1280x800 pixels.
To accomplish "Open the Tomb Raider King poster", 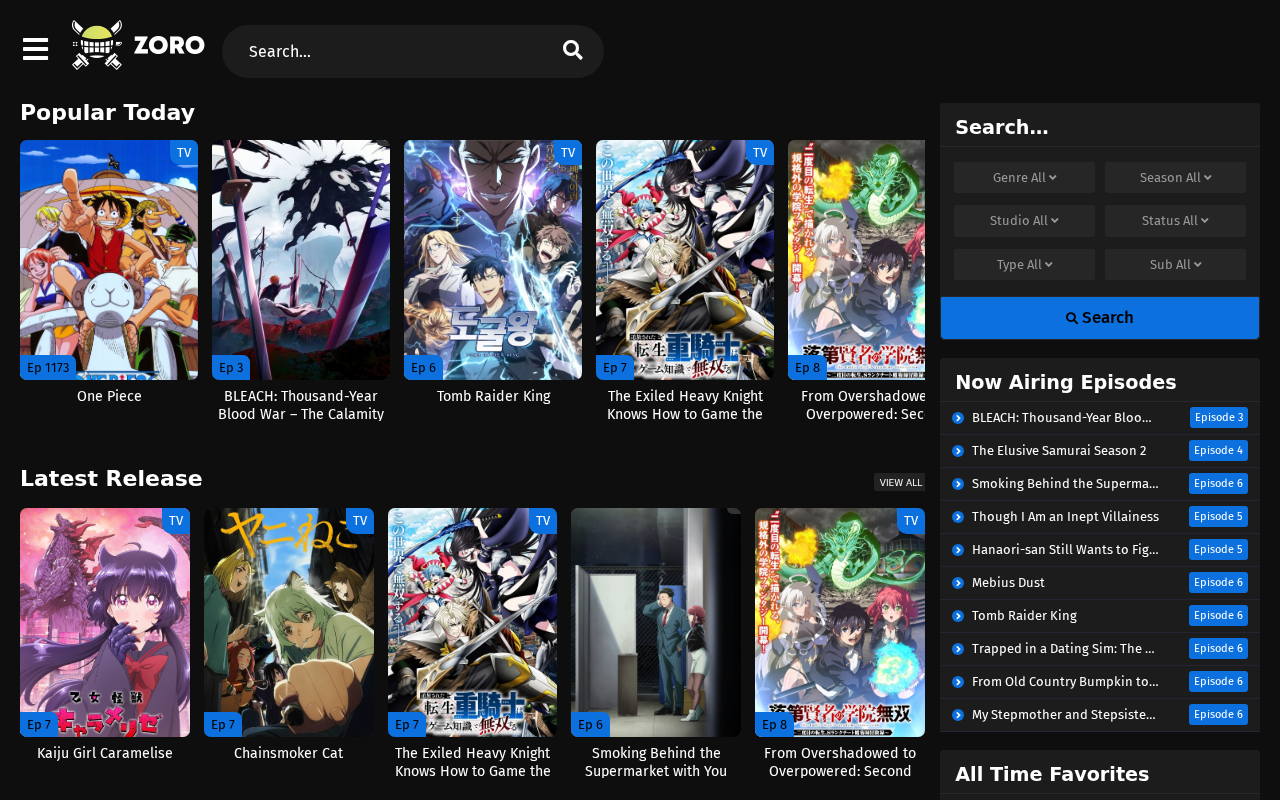I will (493, 260).
